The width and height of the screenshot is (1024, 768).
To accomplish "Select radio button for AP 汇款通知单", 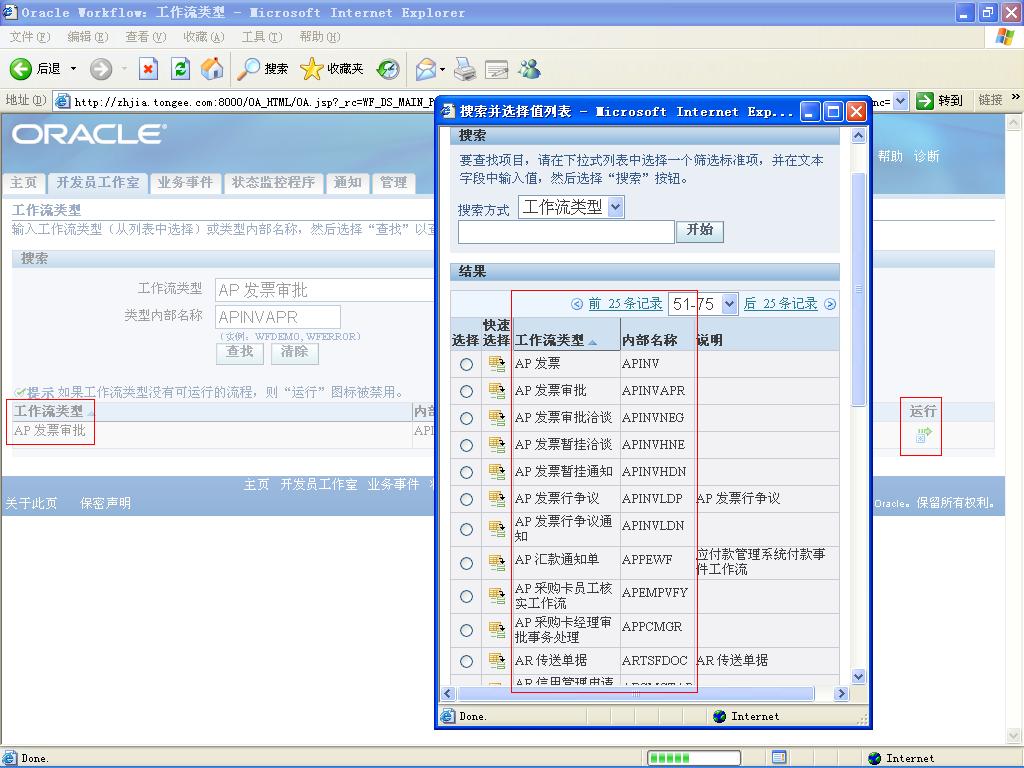I will point(466,564).
